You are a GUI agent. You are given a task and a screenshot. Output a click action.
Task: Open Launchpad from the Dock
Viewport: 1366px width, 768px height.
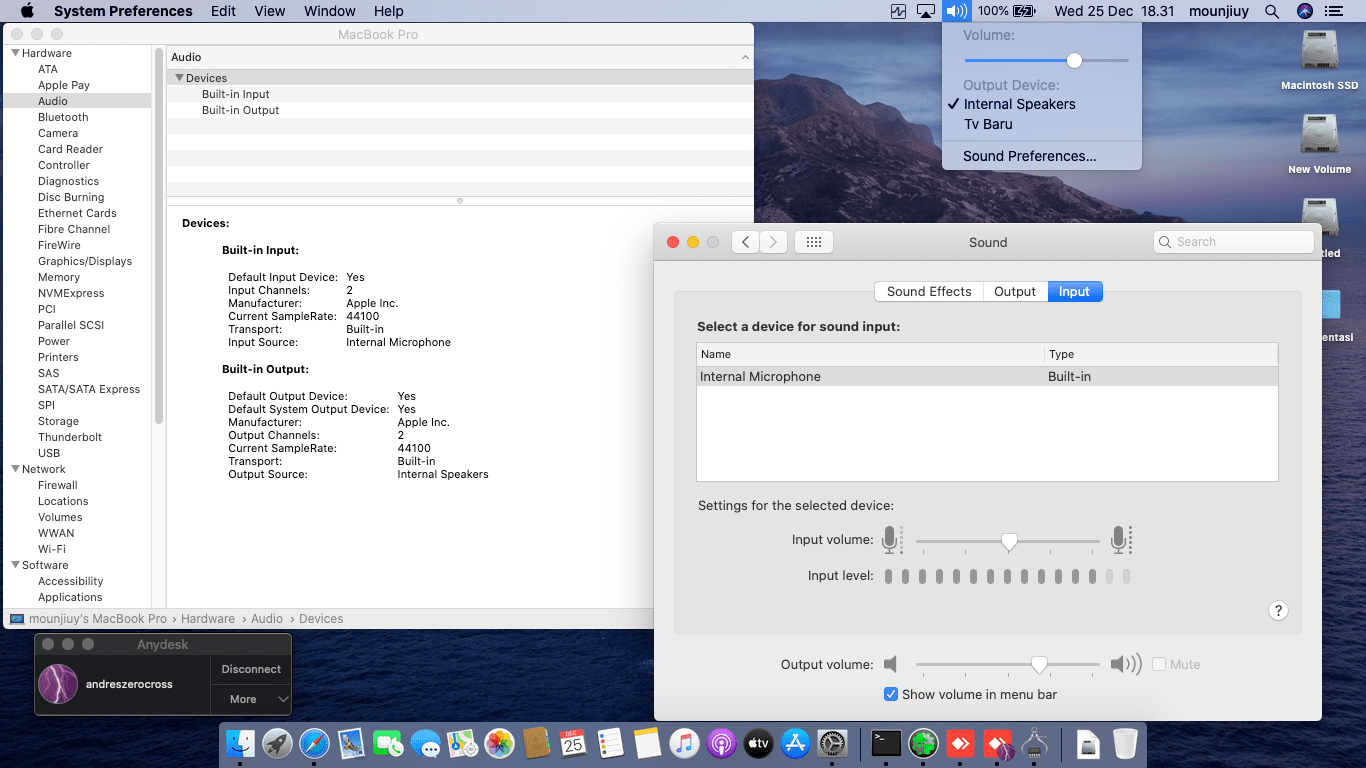(277, 743)
